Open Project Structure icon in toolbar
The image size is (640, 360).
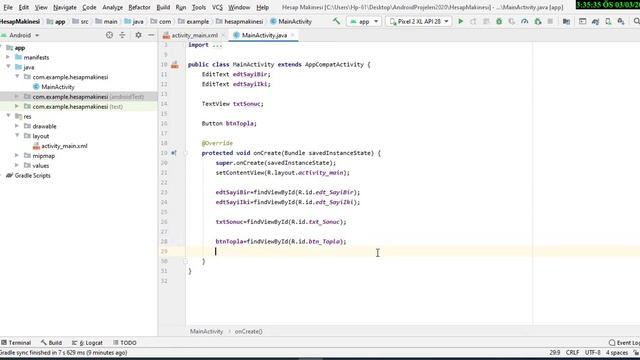(566, 21)
